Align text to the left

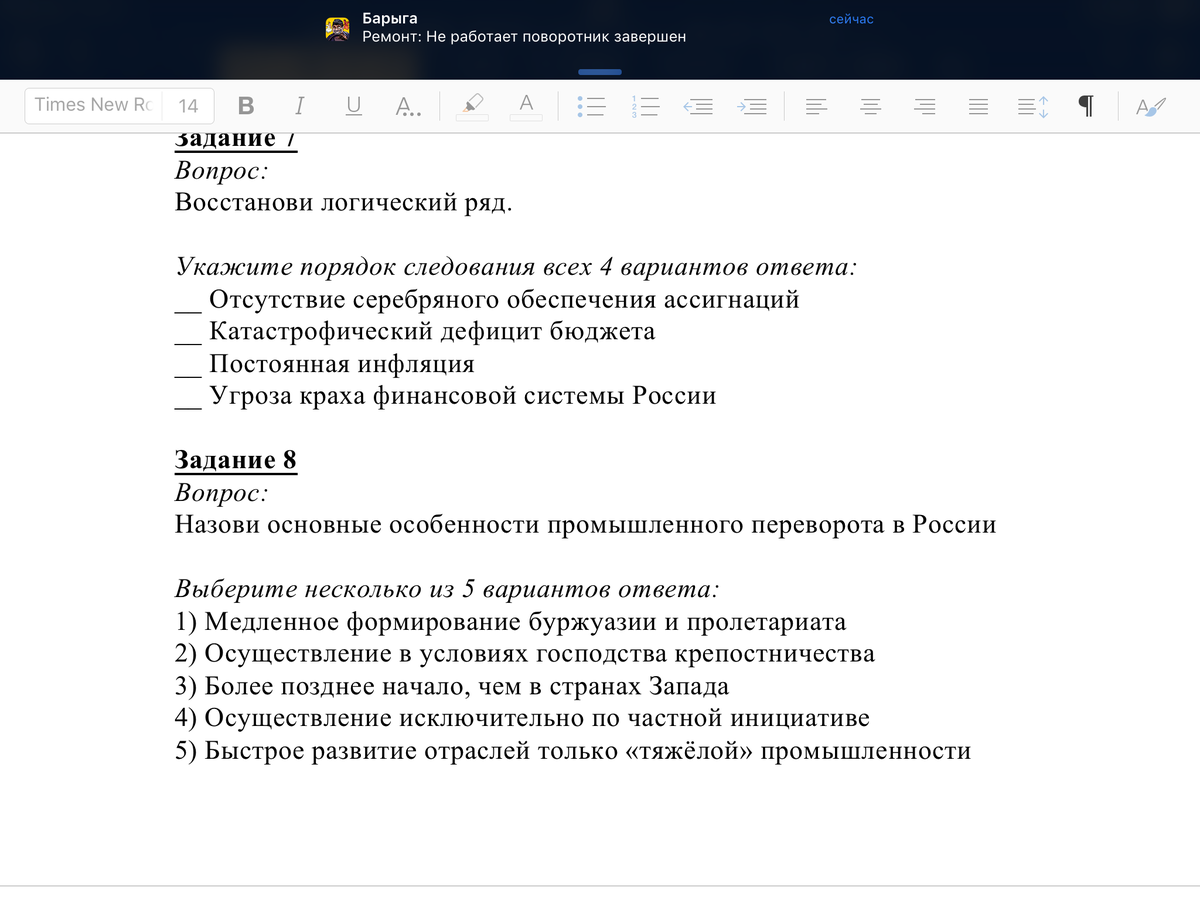tap(817, 106)
